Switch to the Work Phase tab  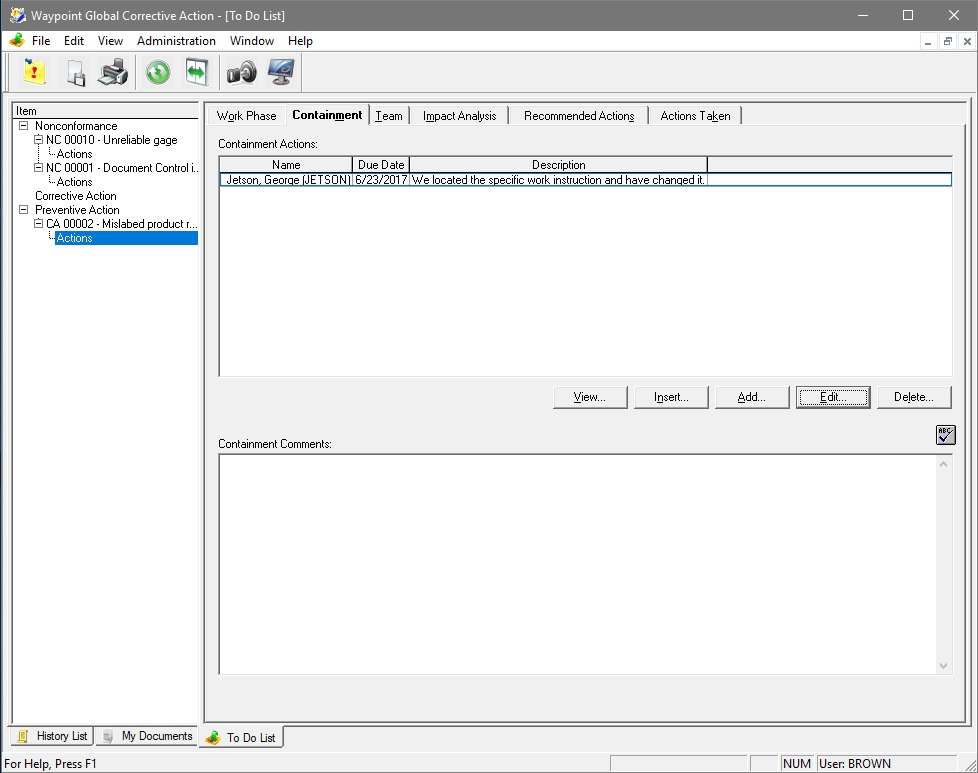pos(246,115)
